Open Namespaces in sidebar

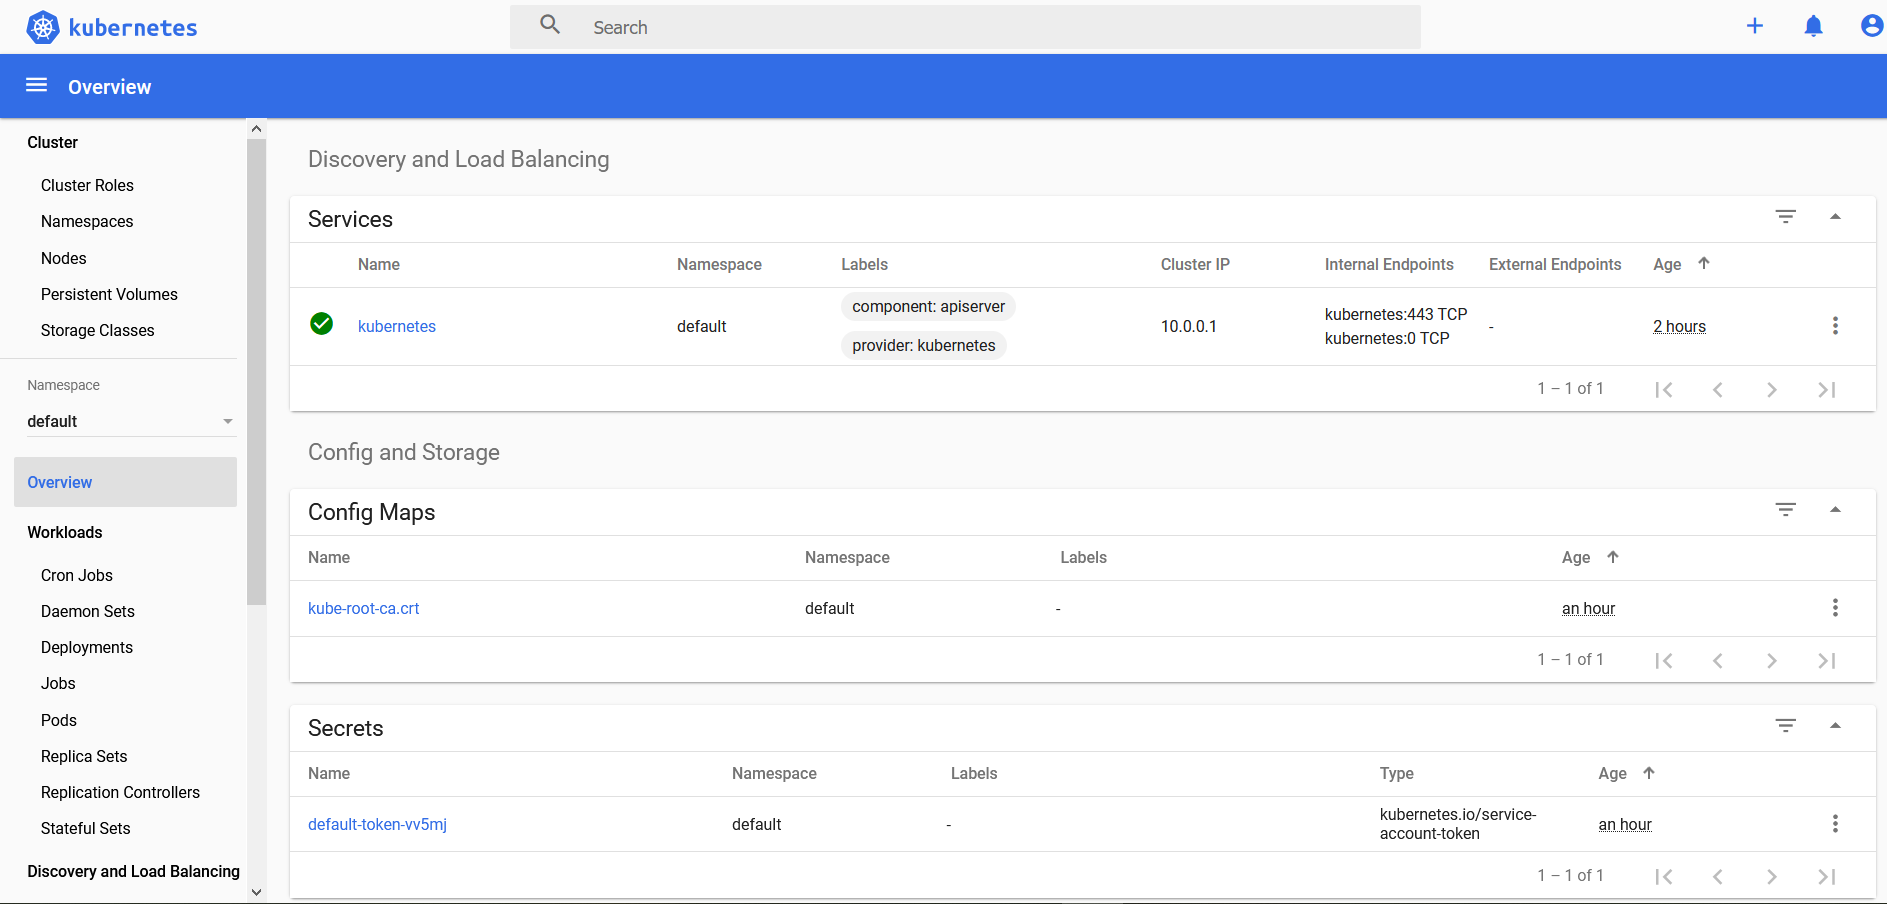pyautogui.click(x=87, y=221)
